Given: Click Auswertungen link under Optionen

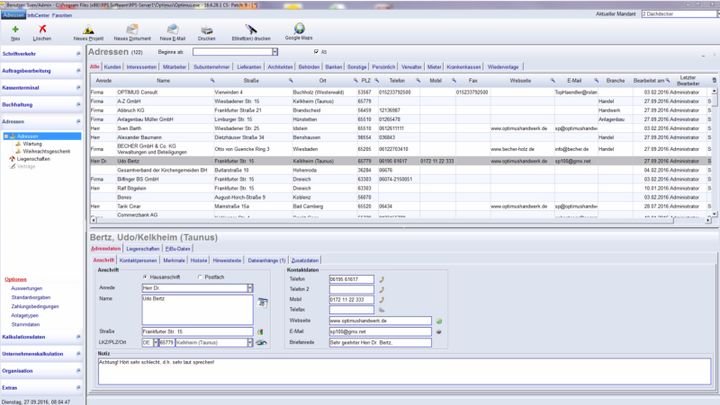Looking at the screenshot, I should (25, 287).
